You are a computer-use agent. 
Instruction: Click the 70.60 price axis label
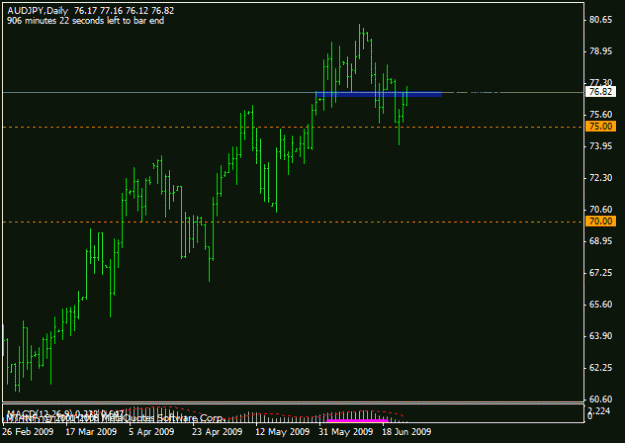tap(600, 210)
